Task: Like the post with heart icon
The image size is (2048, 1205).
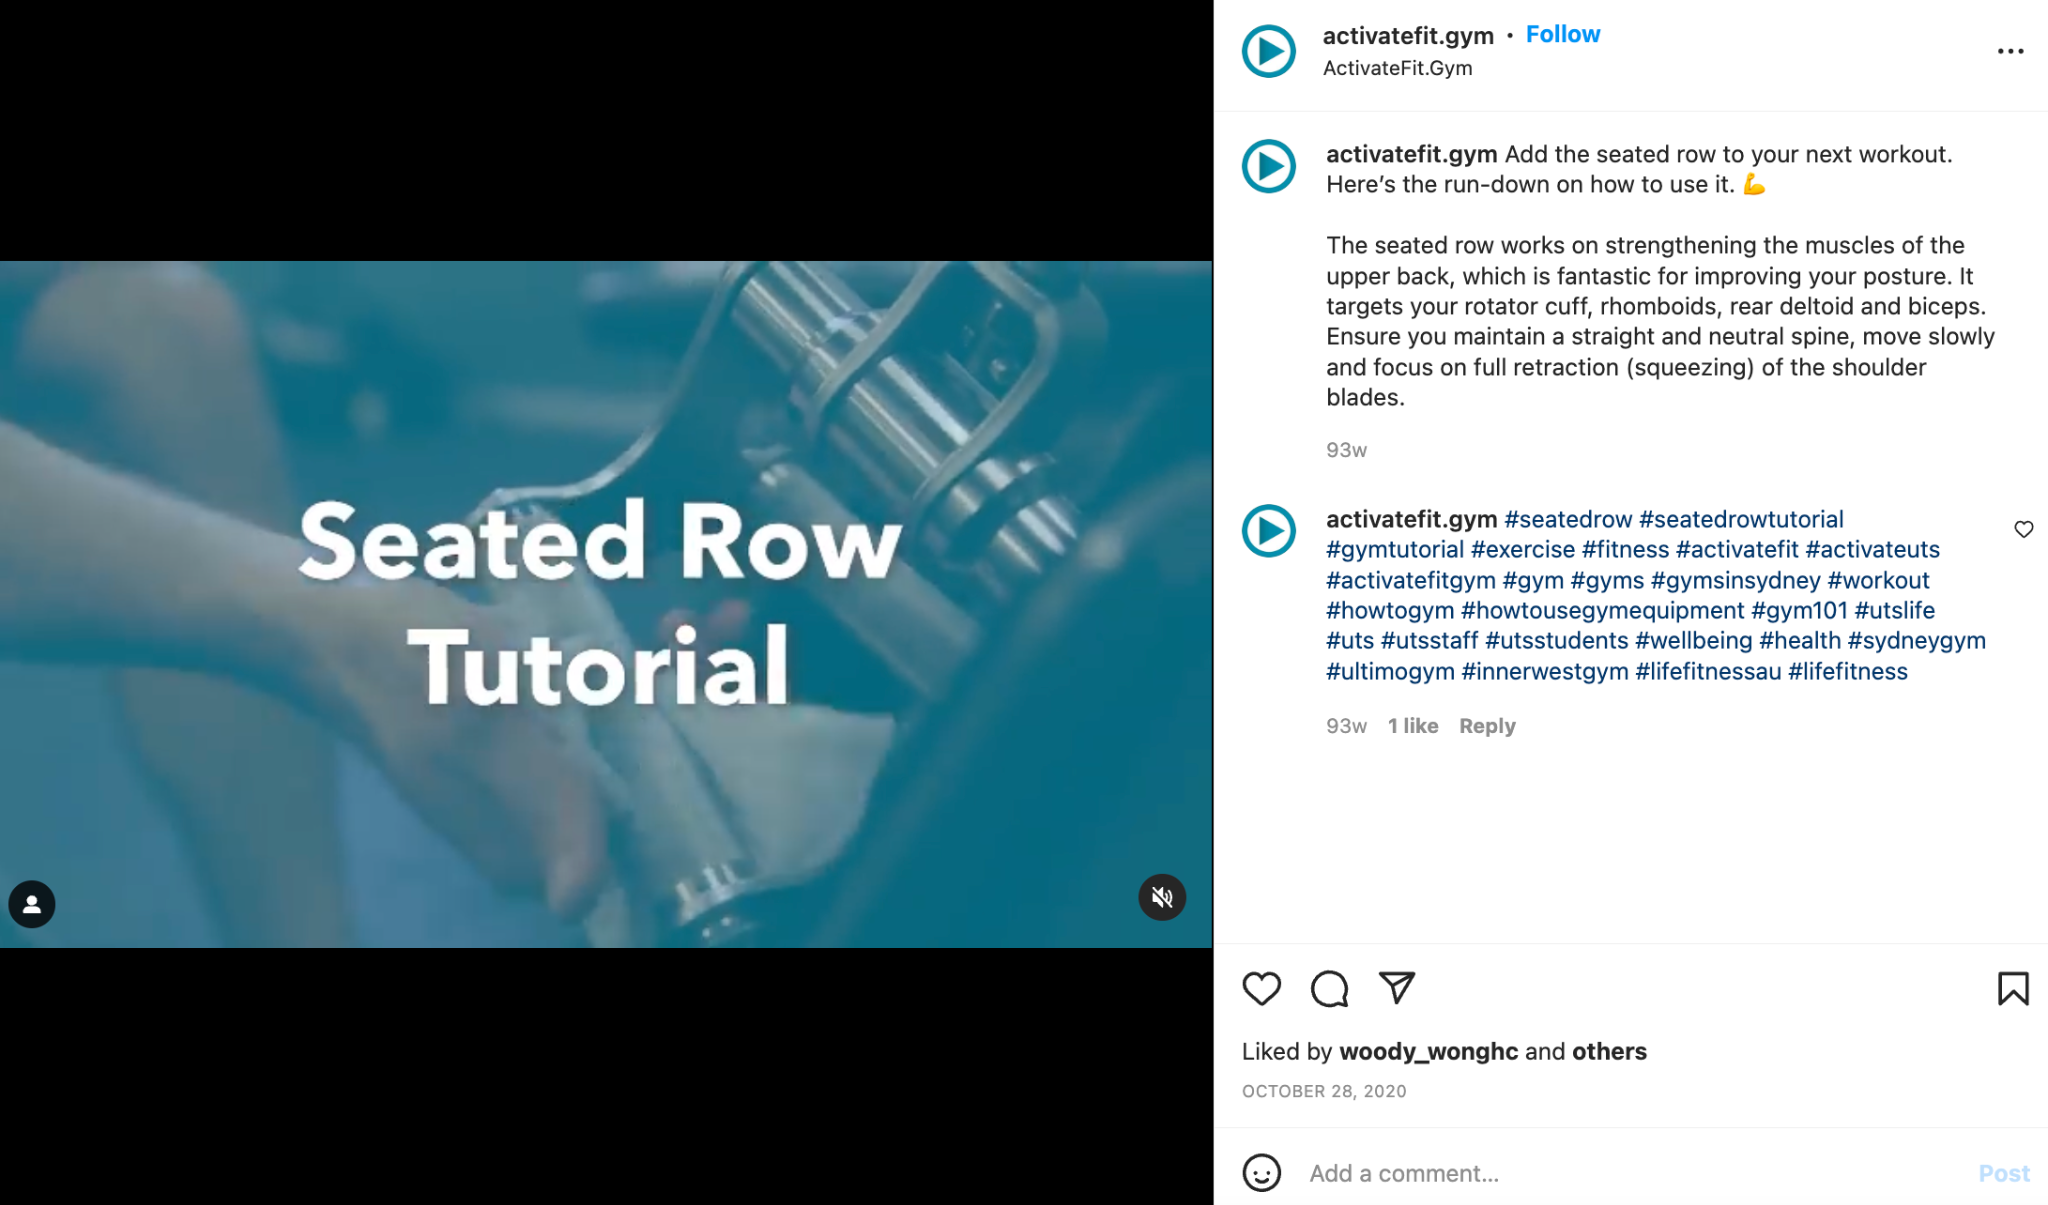Action: pos(1261,988)
